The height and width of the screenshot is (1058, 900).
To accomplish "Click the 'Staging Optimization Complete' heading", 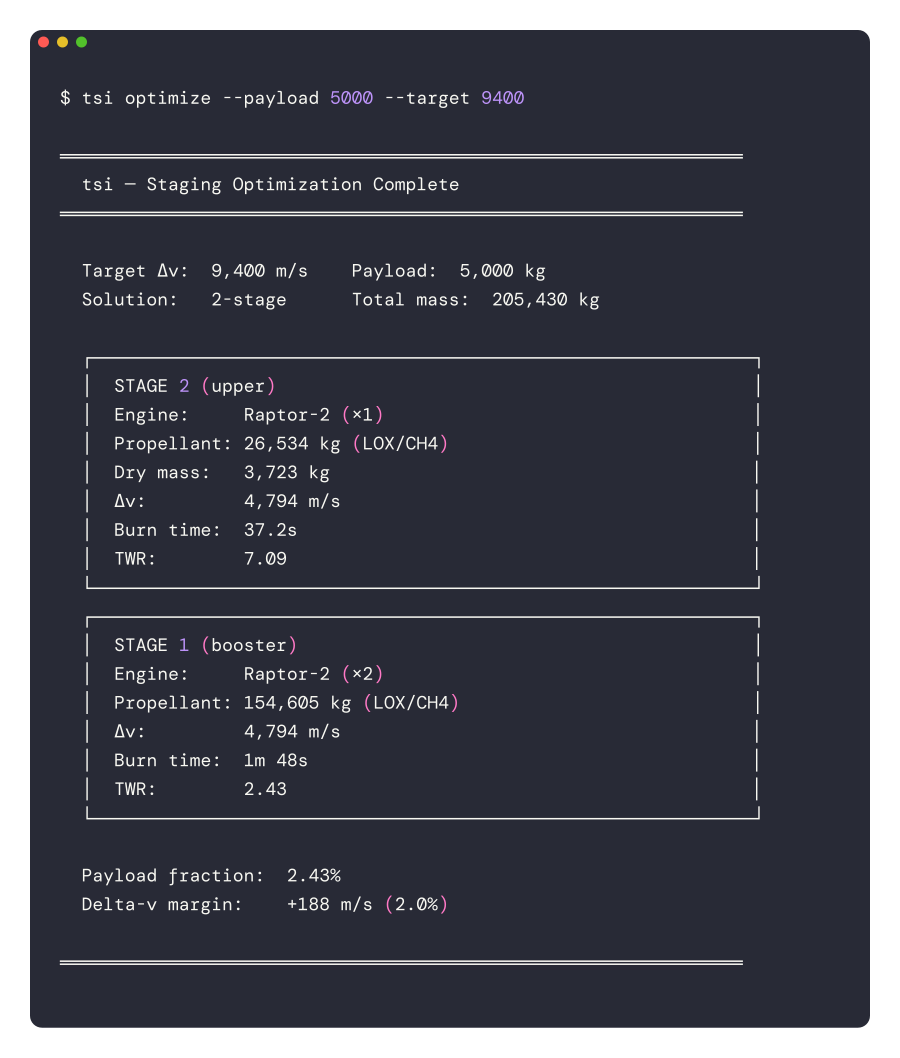I will 303,184.
